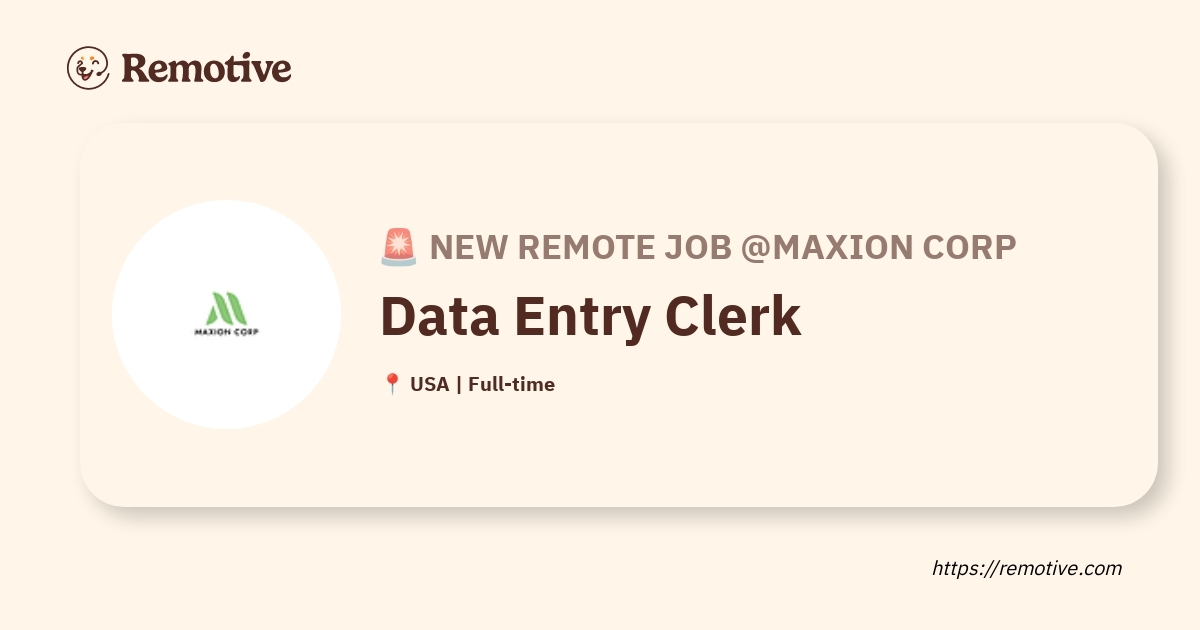Open the https://remotive.com link
1200x630 pixels.
point(1027,568)
